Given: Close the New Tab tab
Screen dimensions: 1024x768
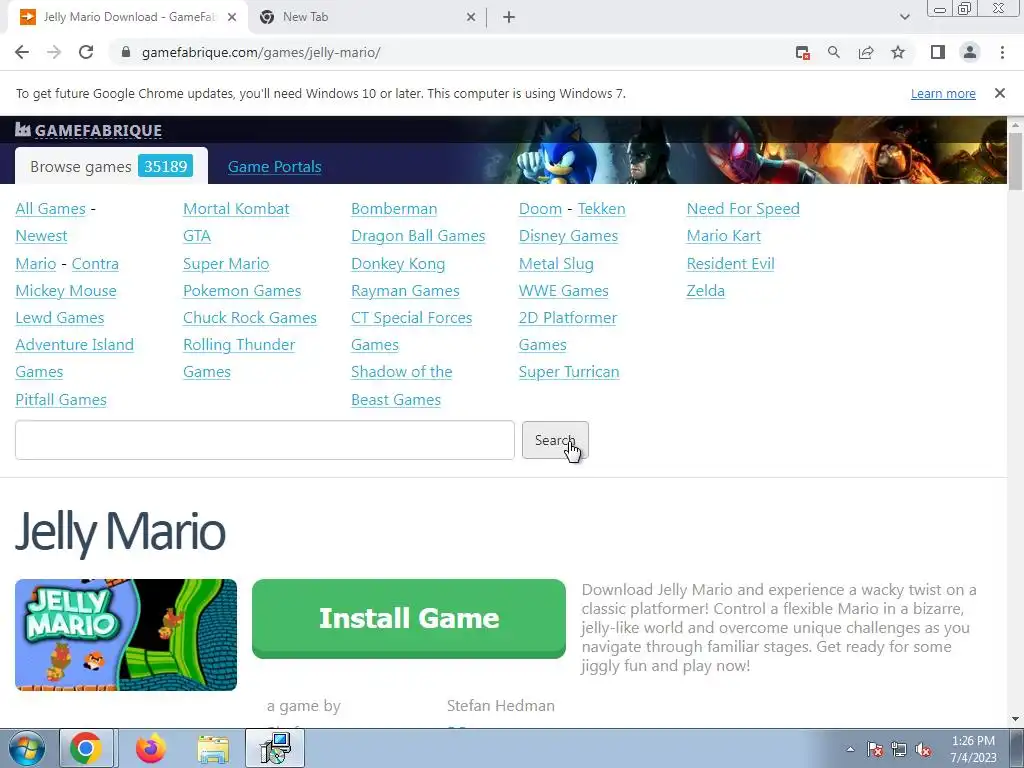Looking at the screenshot, I should tap(471, 17).
